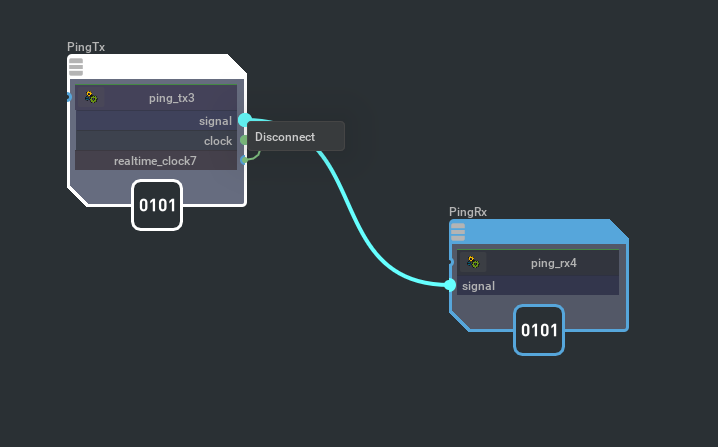Viewport: 718px width, 447px height.
Task: Click the 0101 badge on PingTx
Action: click(157, 205)
